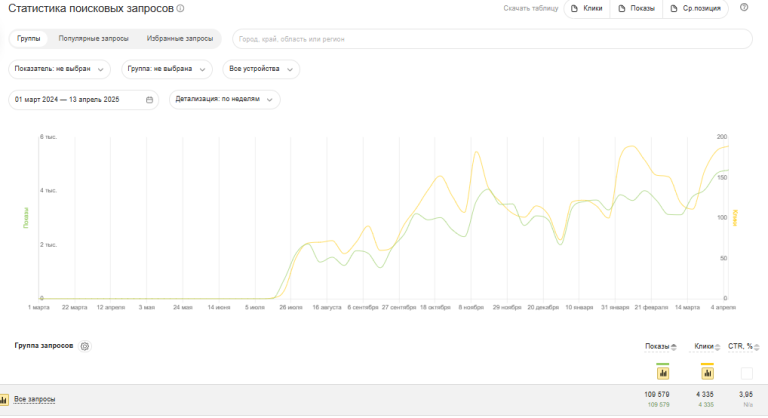Image resolution: width=768 pixels, height=418 pixels.
Task: Click the Клики value 4 335
Action: tap(705, 394)
